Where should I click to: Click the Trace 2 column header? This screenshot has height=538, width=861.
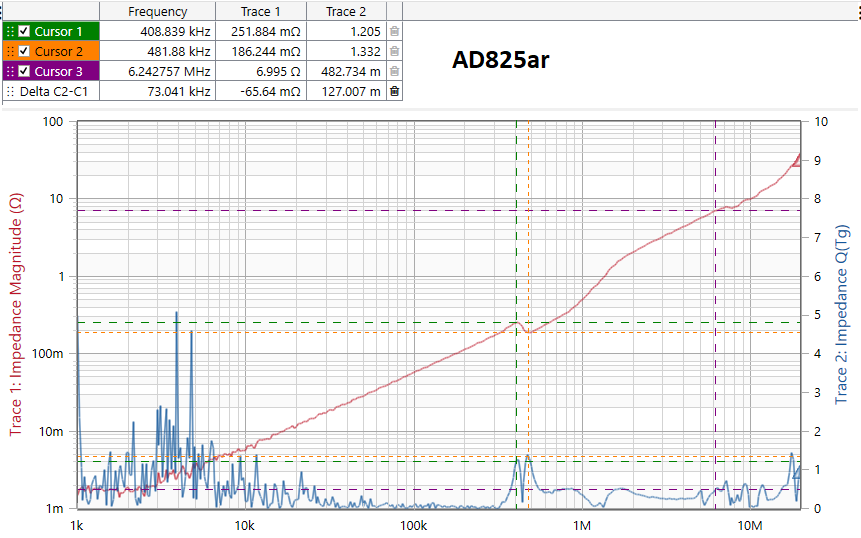pos(346,12)
